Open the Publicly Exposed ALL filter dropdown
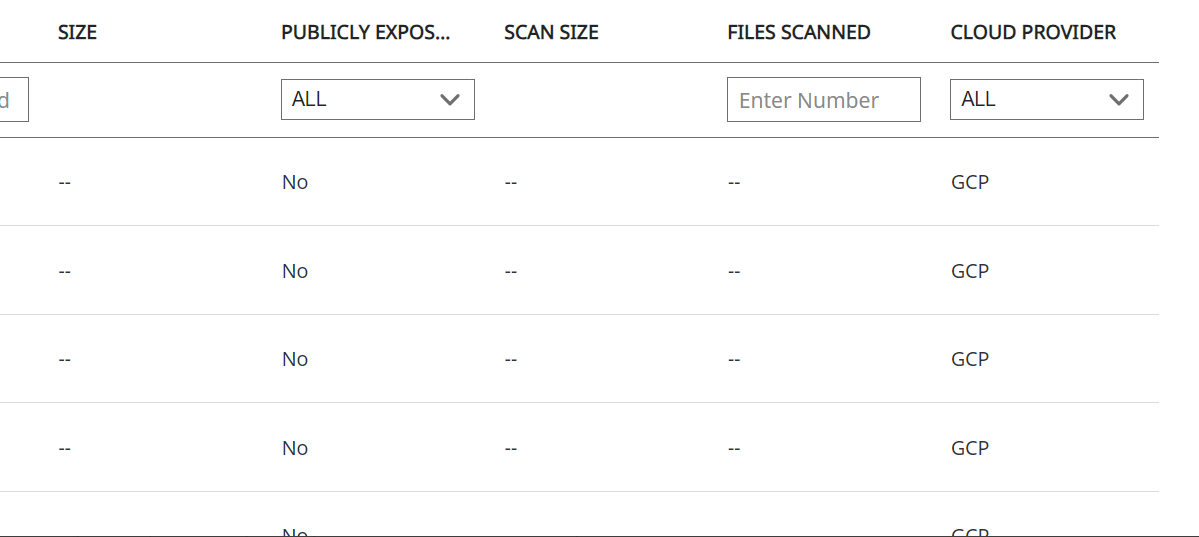Image resolution: width=1199 pixels, height=537 pixels. click(x=377, y=99)
